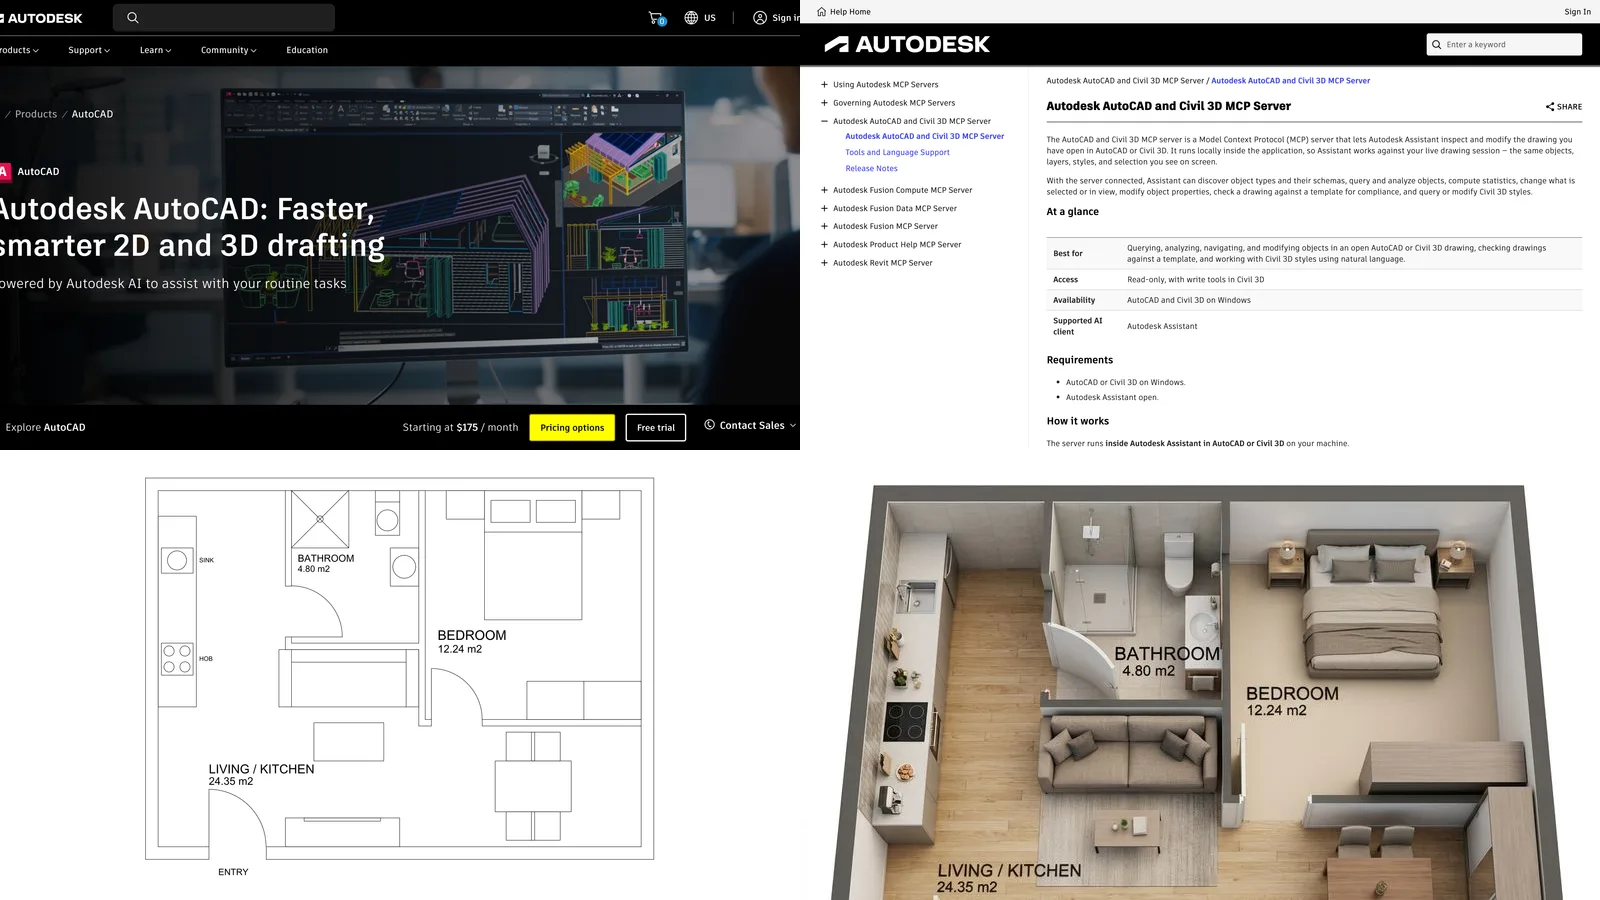
Task: Open the Community menu
Action: pyautogui.click(x=228, y=50)
